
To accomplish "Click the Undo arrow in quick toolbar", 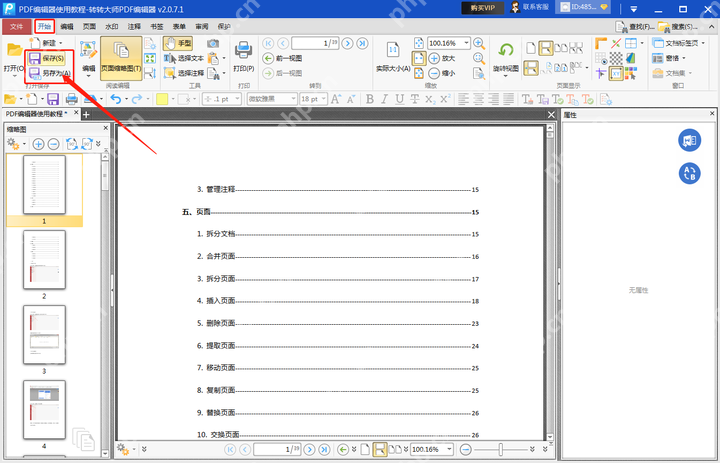I will click(116, 99).
